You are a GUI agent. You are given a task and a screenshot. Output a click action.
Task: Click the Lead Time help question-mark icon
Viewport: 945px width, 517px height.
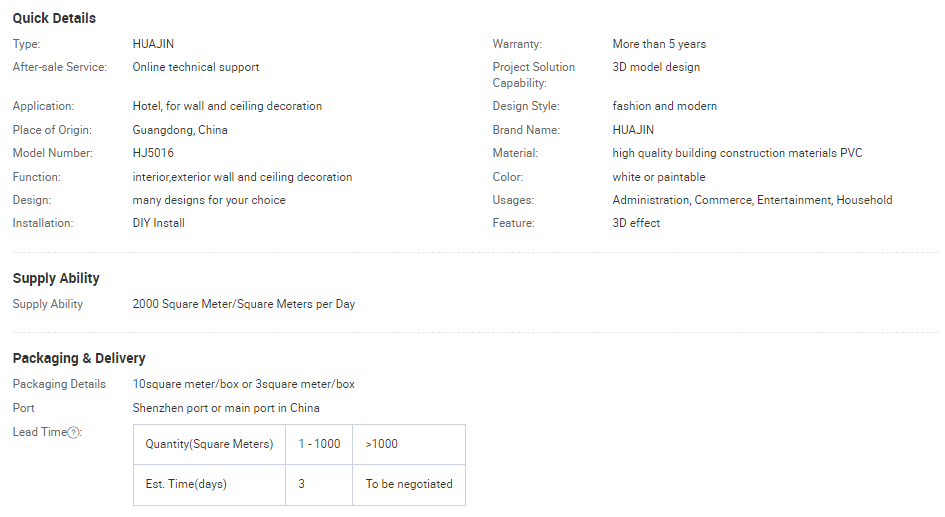click(x=74, y=432)
